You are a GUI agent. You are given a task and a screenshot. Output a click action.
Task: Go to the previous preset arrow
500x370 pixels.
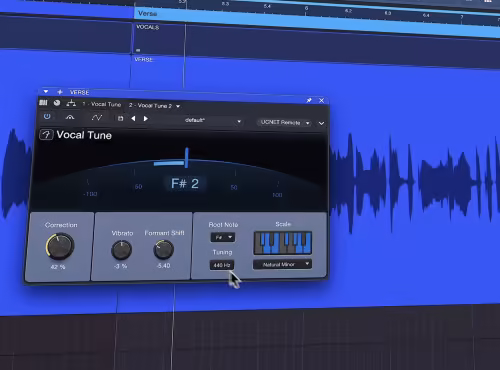point(133,118)
